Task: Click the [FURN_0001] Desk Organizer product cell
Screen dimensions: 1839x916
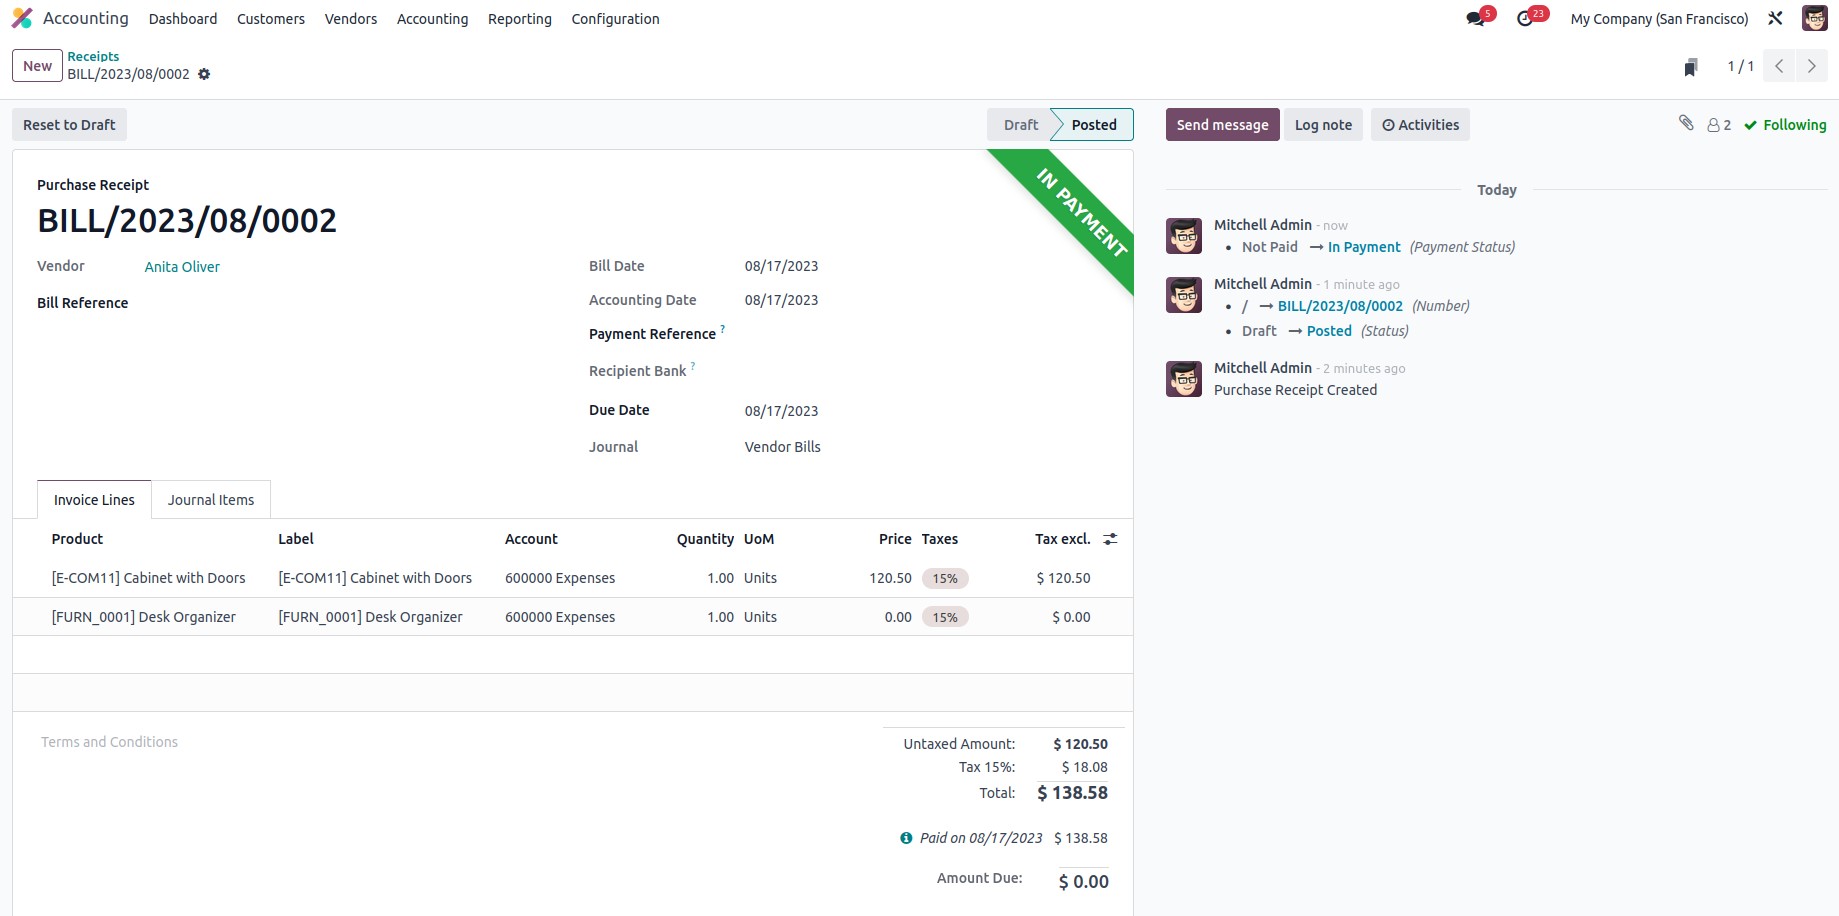Action: pyautogui.click(x=143, y=617)
